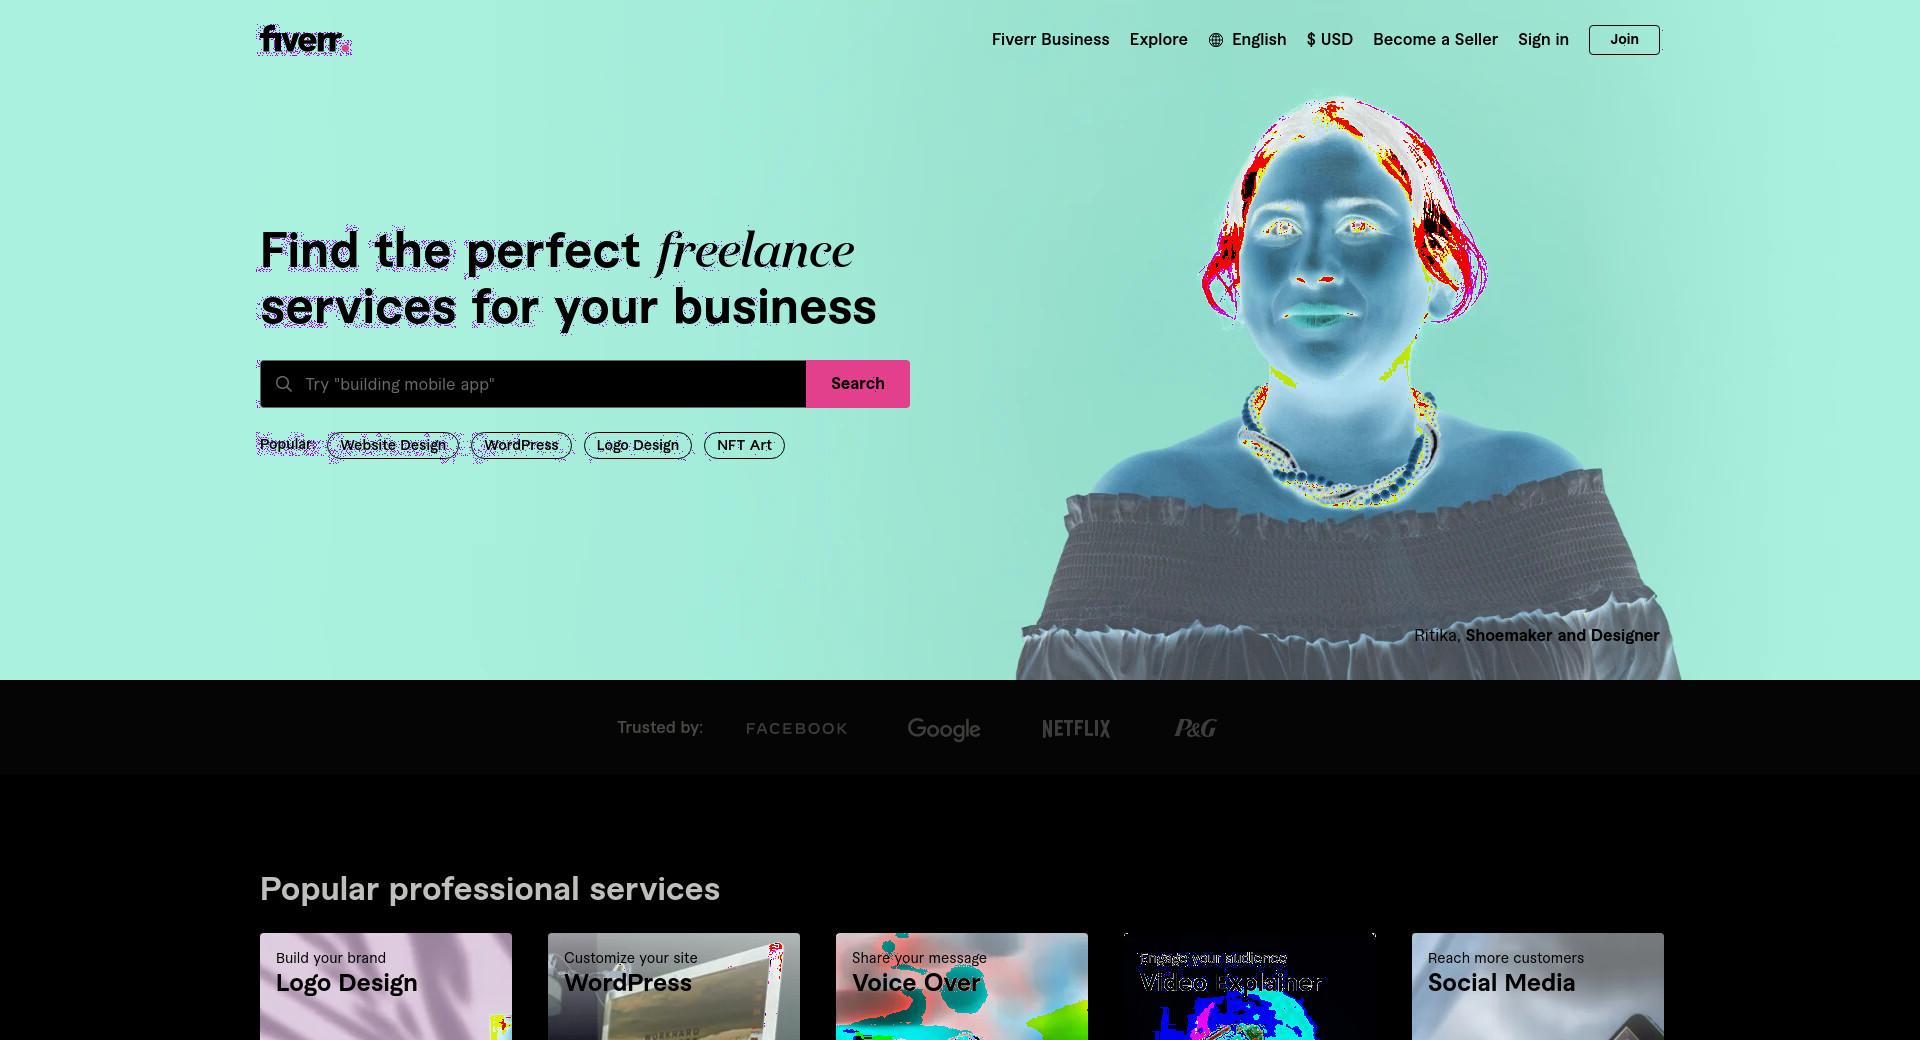The image size is (1920, 1040).
Task: Click the globe language icon
Action: (x=1216, y=40)
